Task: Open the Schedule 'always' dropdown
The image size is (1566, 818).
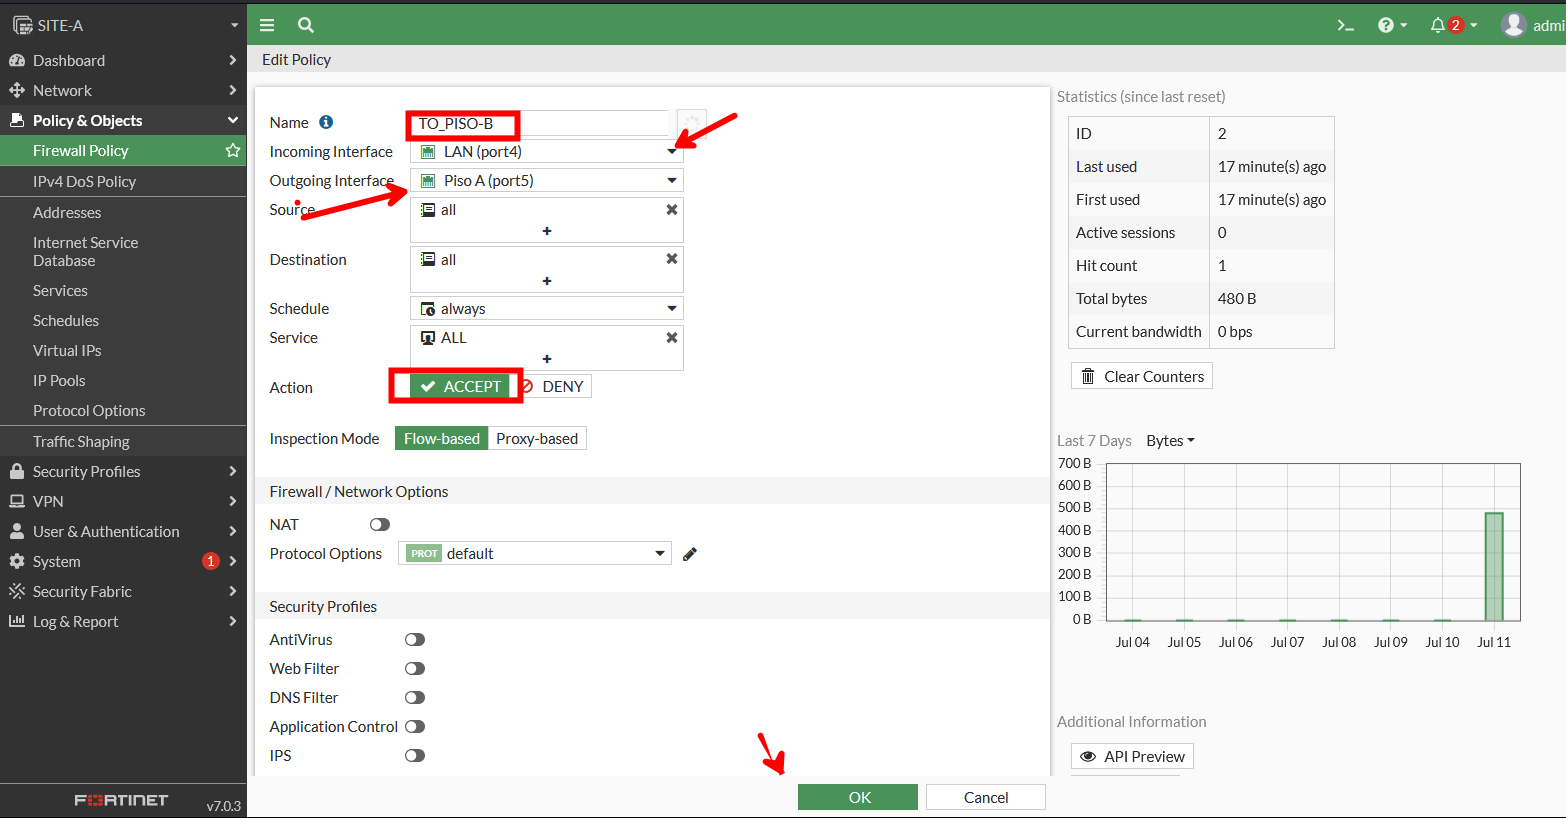Action: click(546, 309)
